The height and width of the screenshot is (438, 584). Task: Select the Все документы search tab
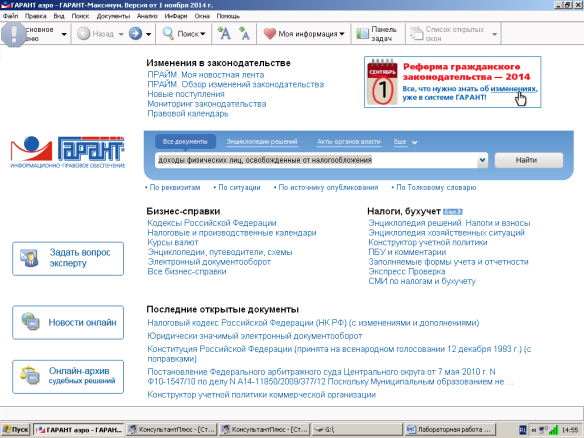point(185,142)
